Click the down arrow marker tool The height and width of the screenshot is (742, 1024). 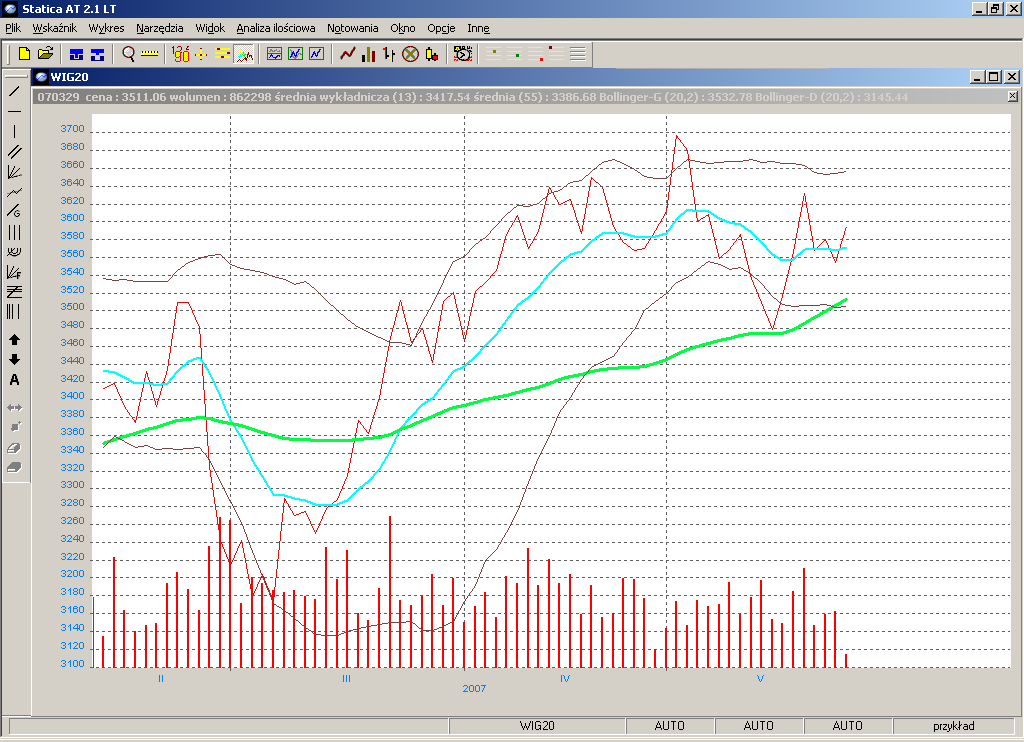(x=14, y=360)
